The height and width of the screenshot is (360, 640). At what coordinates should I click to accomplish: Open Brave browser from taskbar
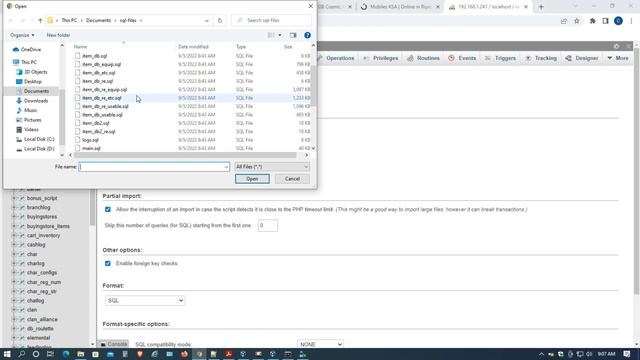click(140, 354)
